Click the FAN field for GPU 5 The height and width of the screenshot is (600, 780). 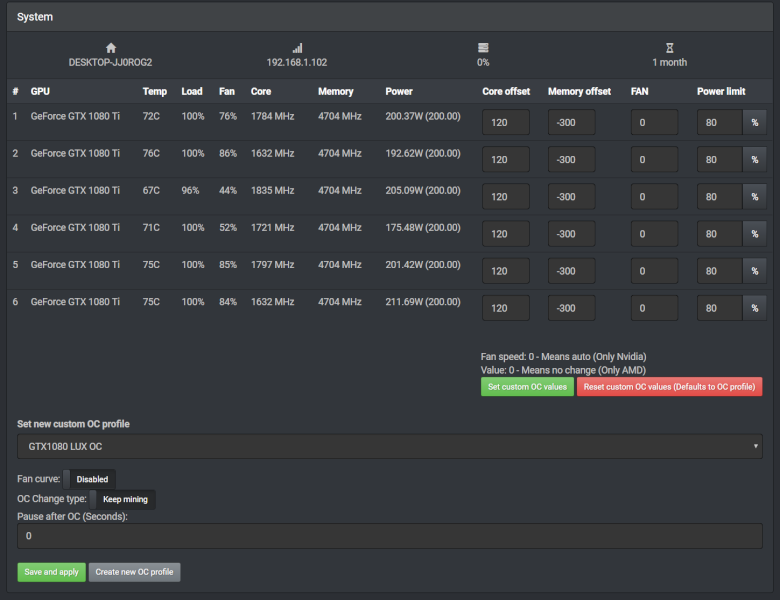pyautogui.click(x=655, y=271)
